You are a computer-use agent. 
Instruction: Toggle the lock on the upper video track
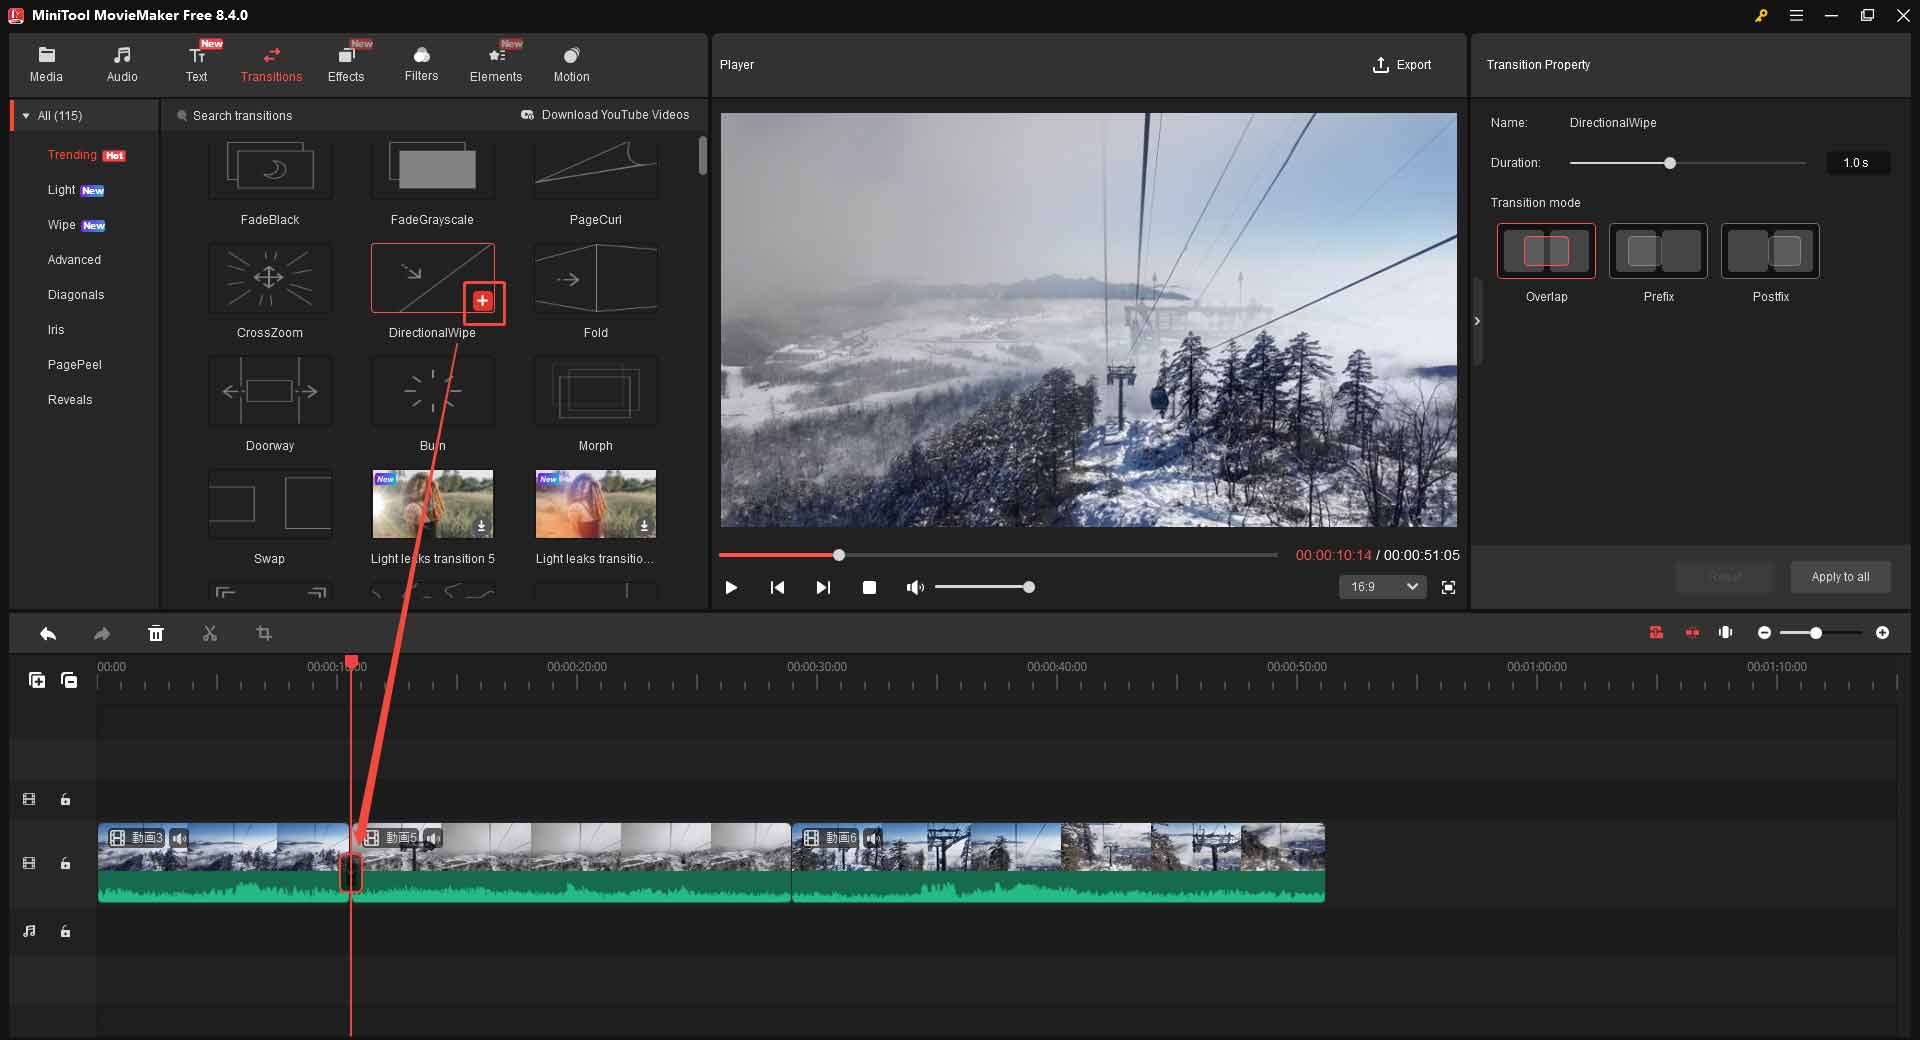[x=65, y=799]
